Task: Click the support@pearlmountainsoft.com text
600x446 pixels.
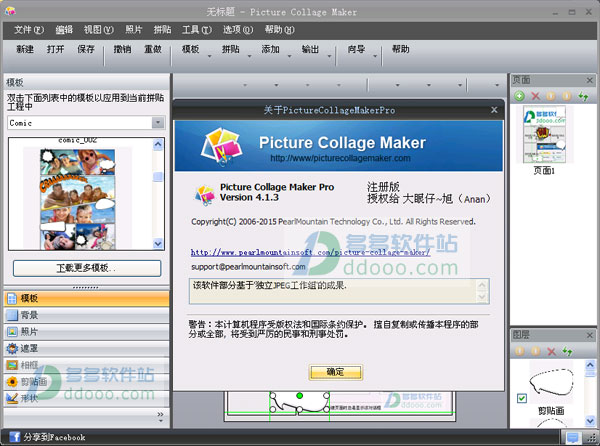Action: pyautogui.click(x=248, y=267)
